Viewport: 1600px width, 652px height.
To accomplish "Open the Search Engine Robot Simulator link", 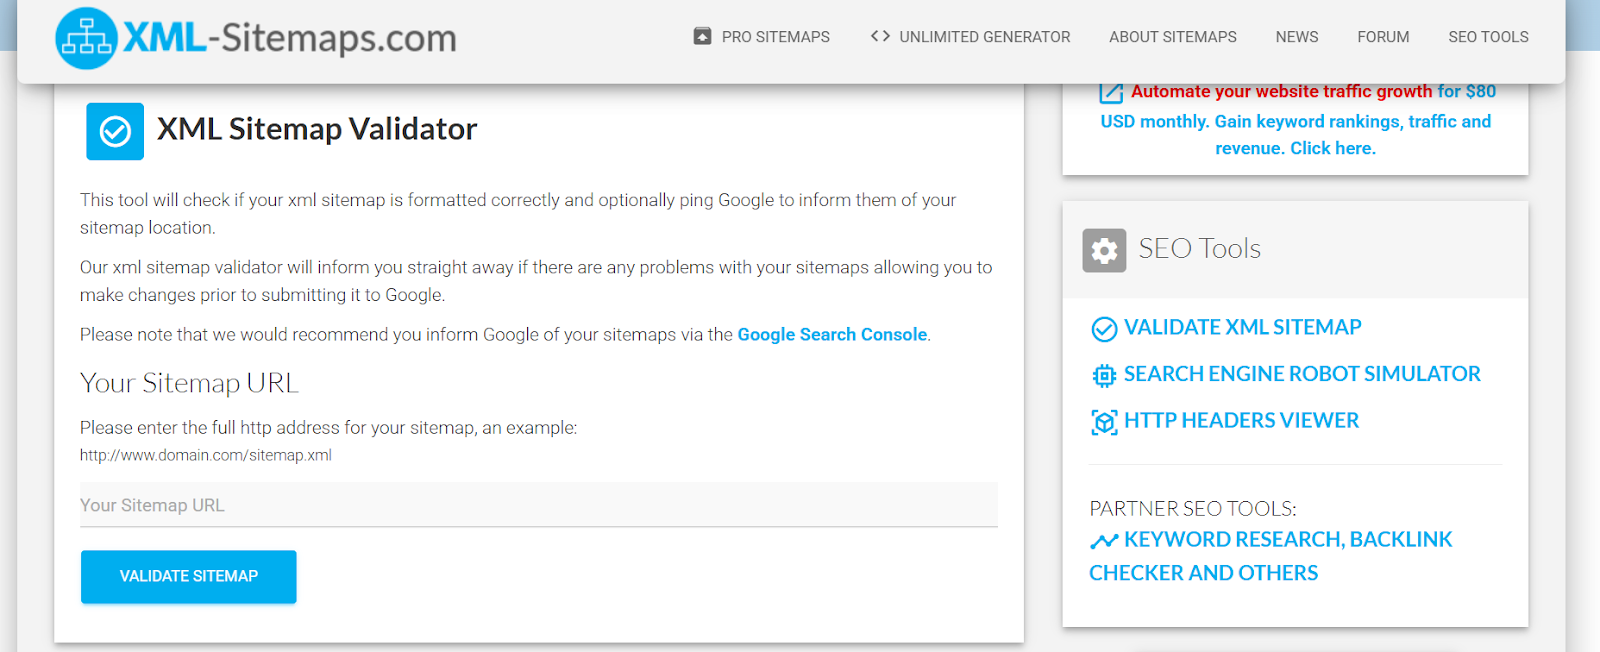I will (1301, 374).
